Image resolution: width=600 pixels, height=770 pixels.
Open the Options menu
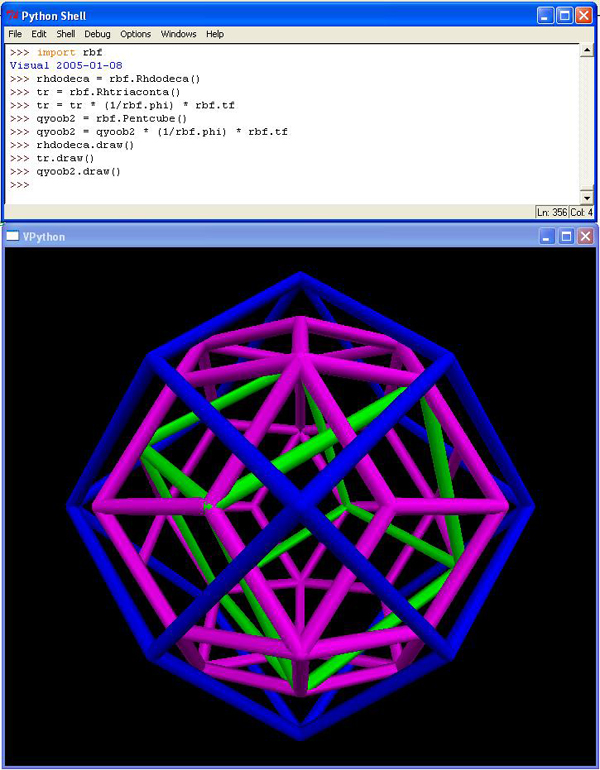(136, 34)
